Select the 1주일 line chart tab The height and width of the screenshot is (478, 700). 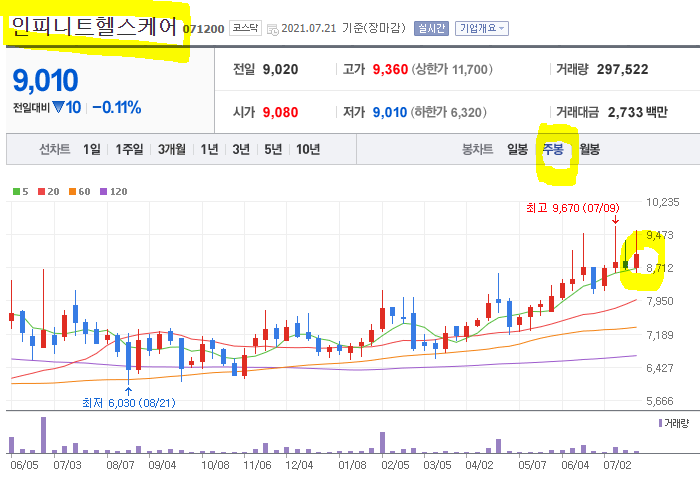point(129,149)
